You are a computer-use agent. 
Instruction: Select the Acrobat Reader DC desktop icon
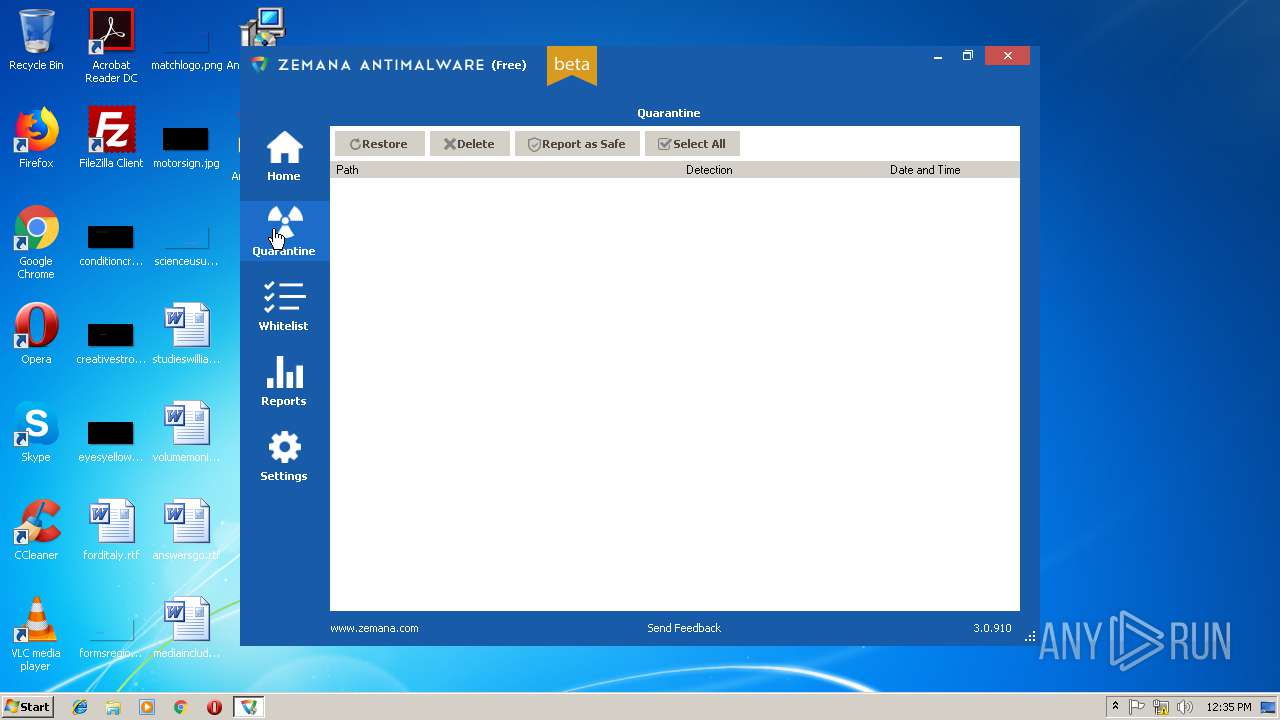pos(111,46)
